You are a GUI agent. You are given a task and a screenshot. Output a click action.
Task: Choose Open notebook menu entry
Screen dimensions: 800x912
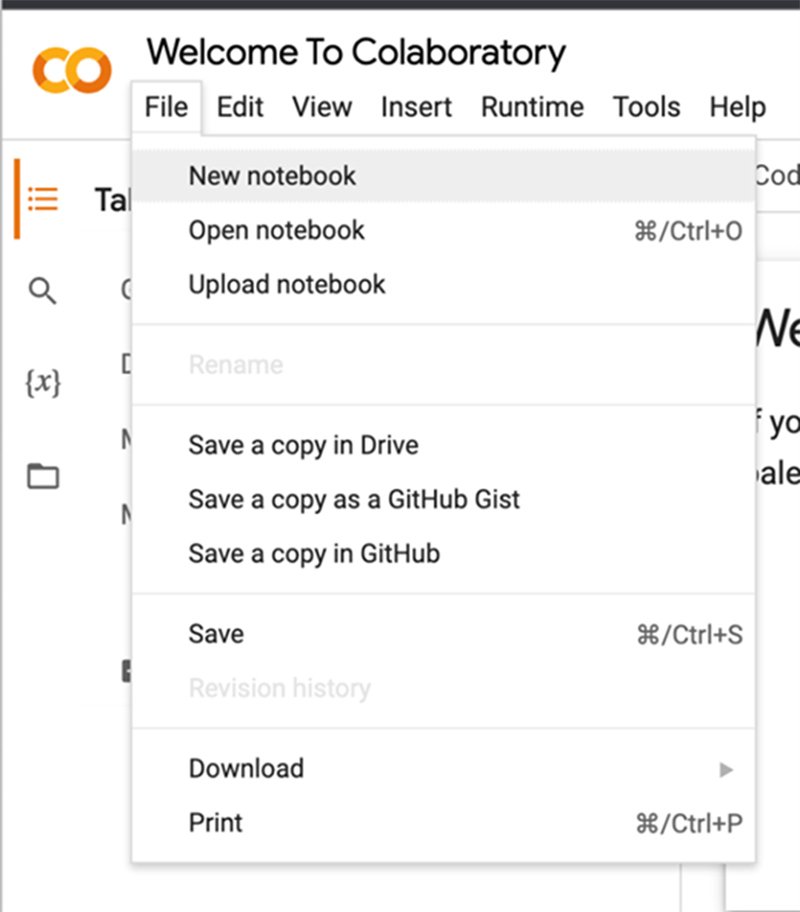tap(277, 230)
